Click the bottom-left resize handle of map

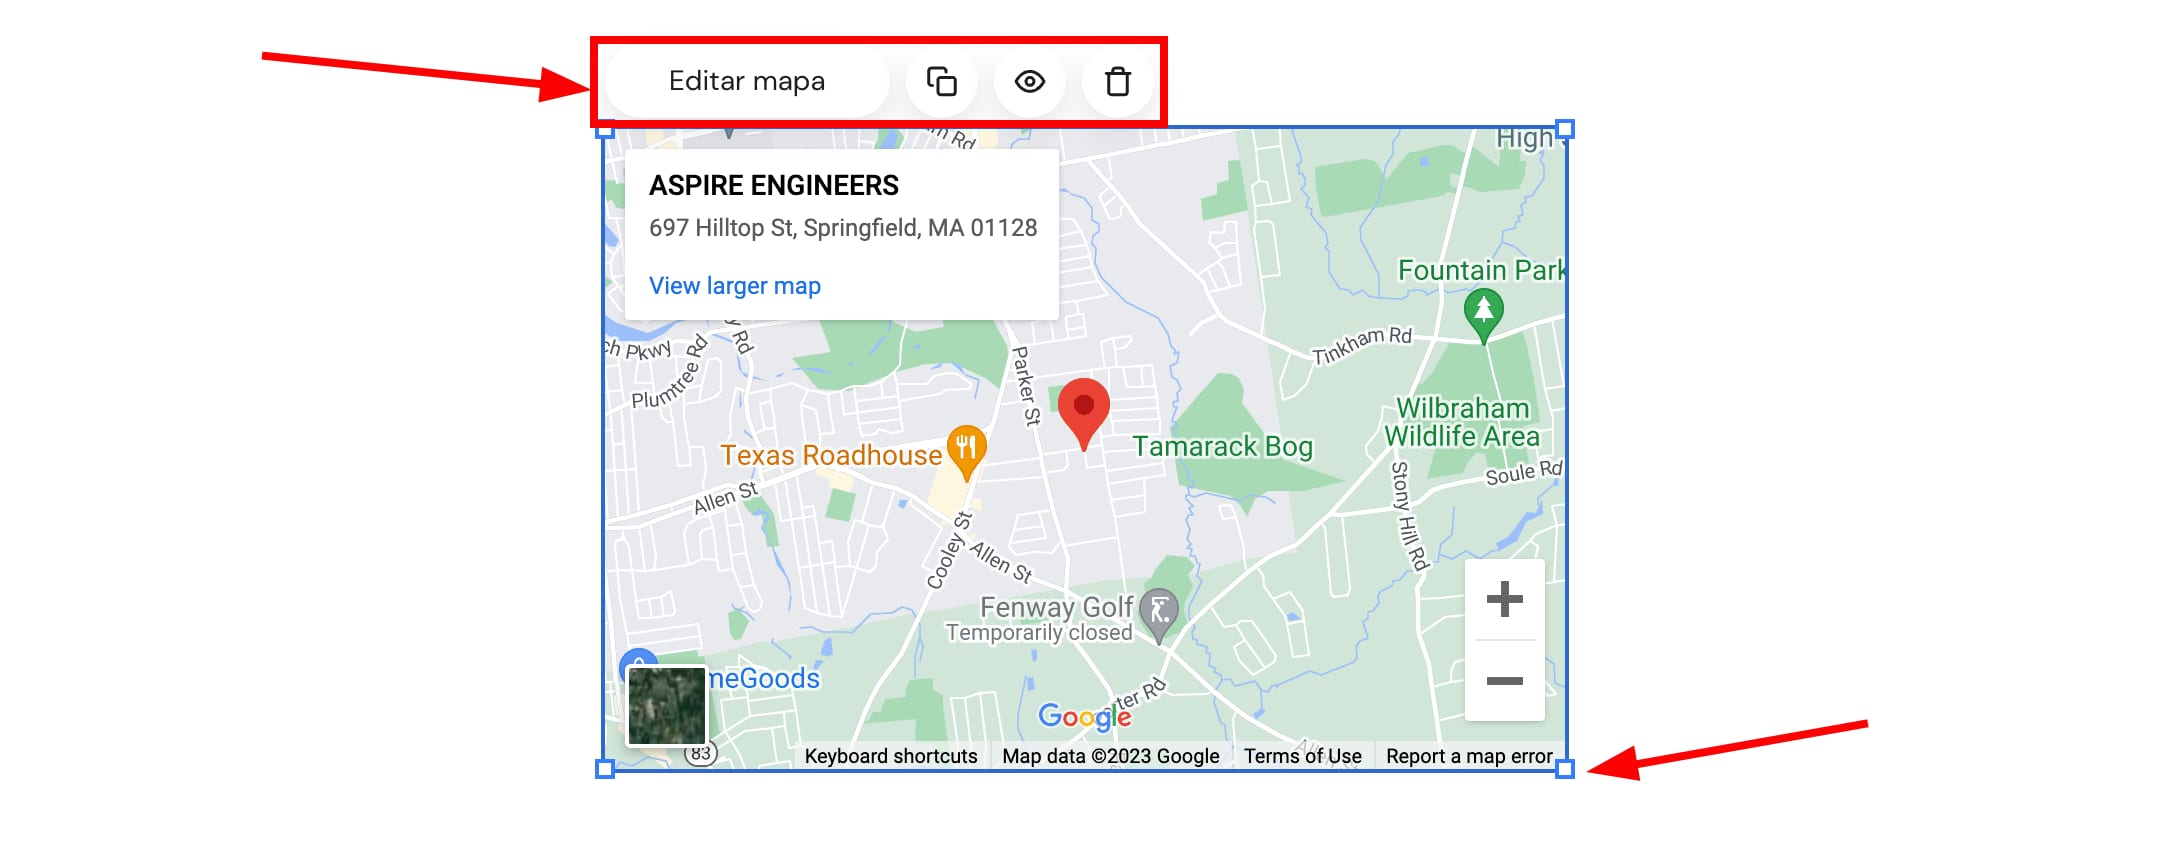click(605, 769)
